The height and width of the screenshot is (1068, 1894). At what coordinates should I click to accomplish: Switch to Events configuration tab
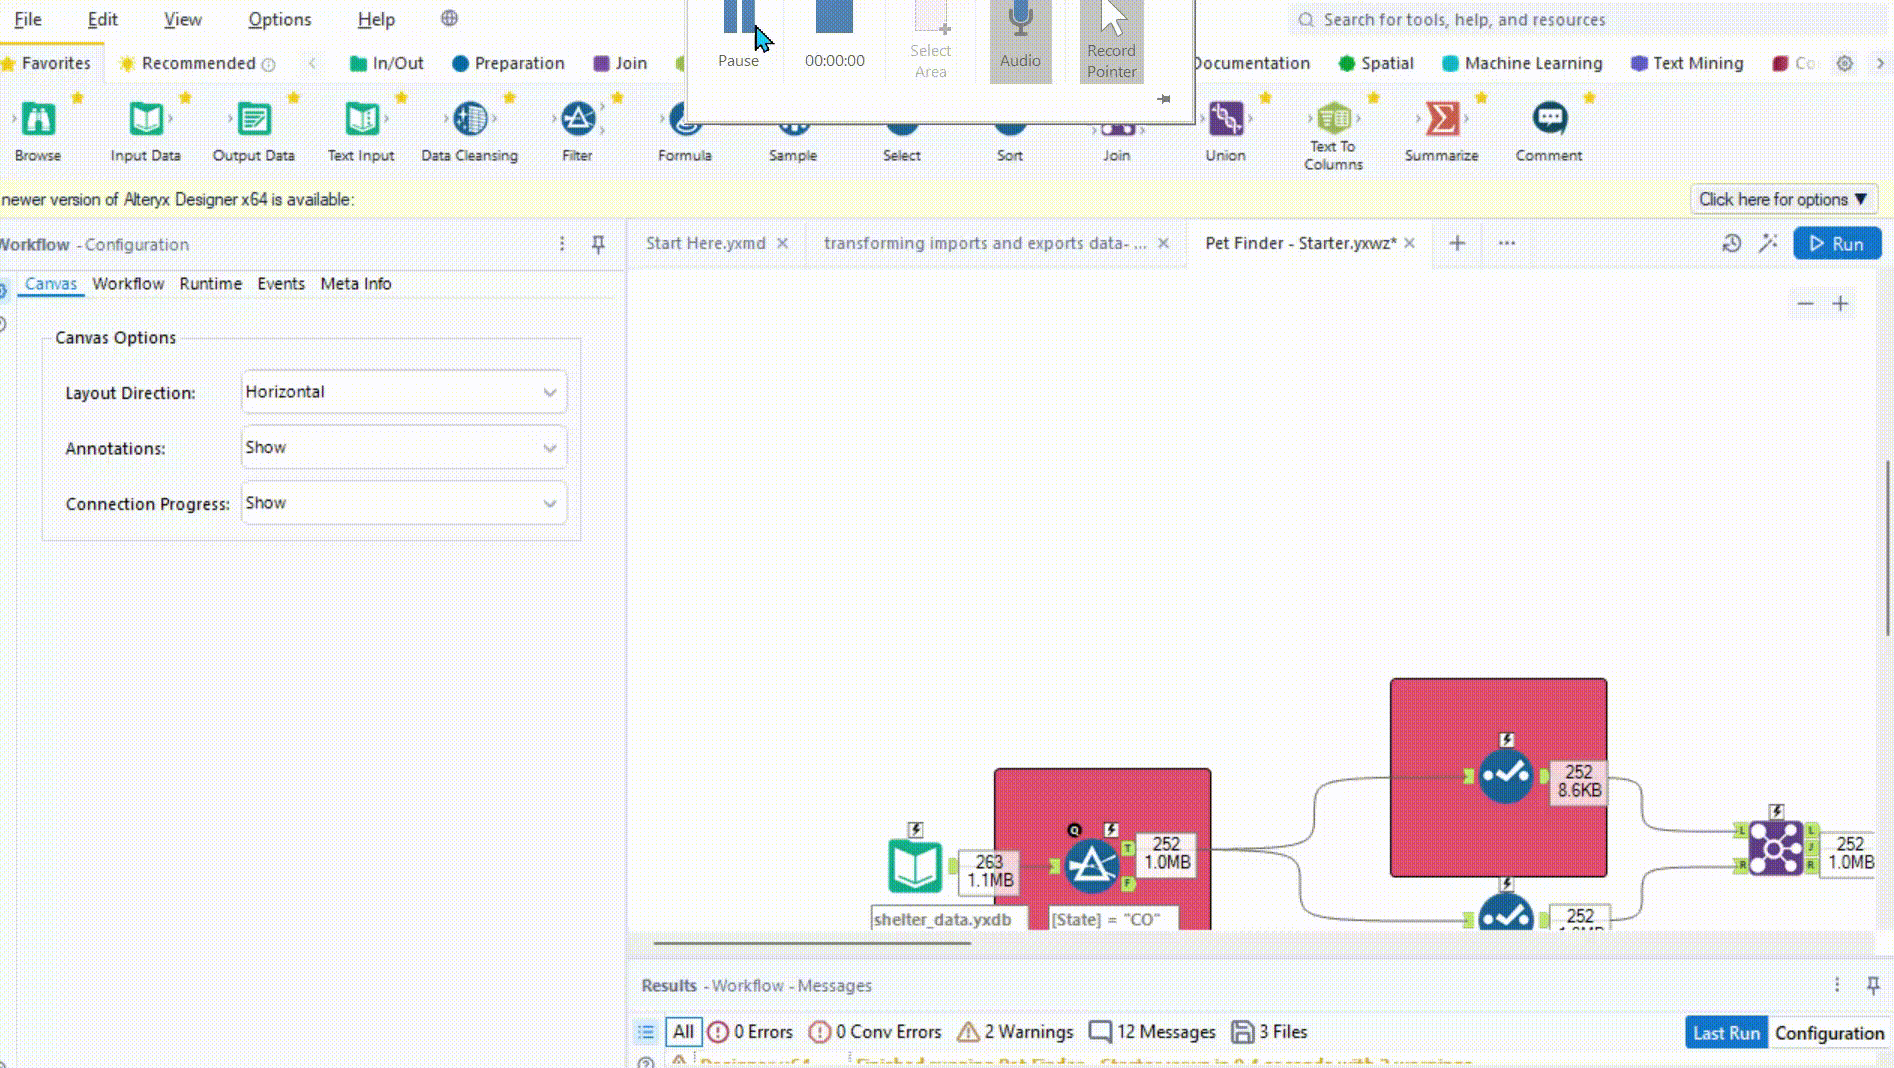click(281, 284)
